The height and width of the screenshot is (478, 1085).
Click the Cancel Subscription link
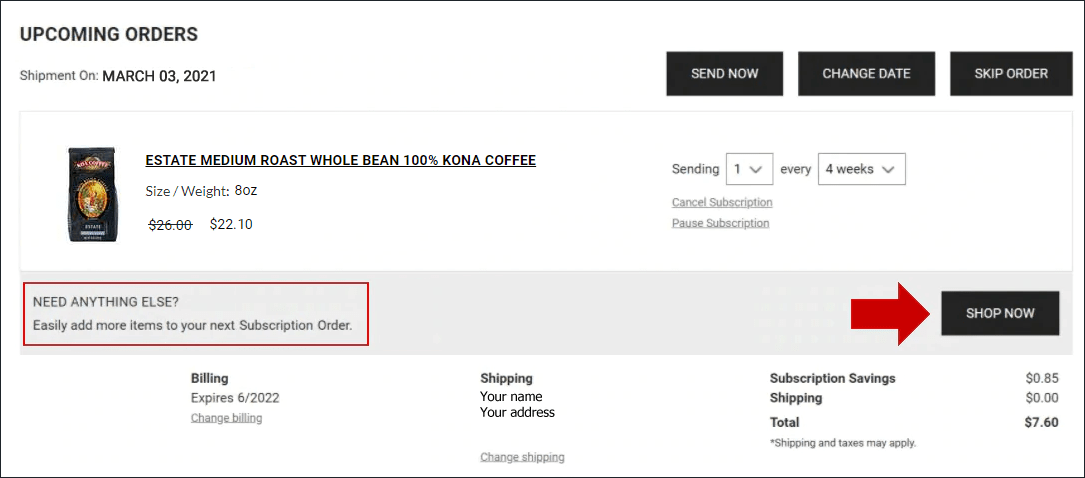point(722,202)
